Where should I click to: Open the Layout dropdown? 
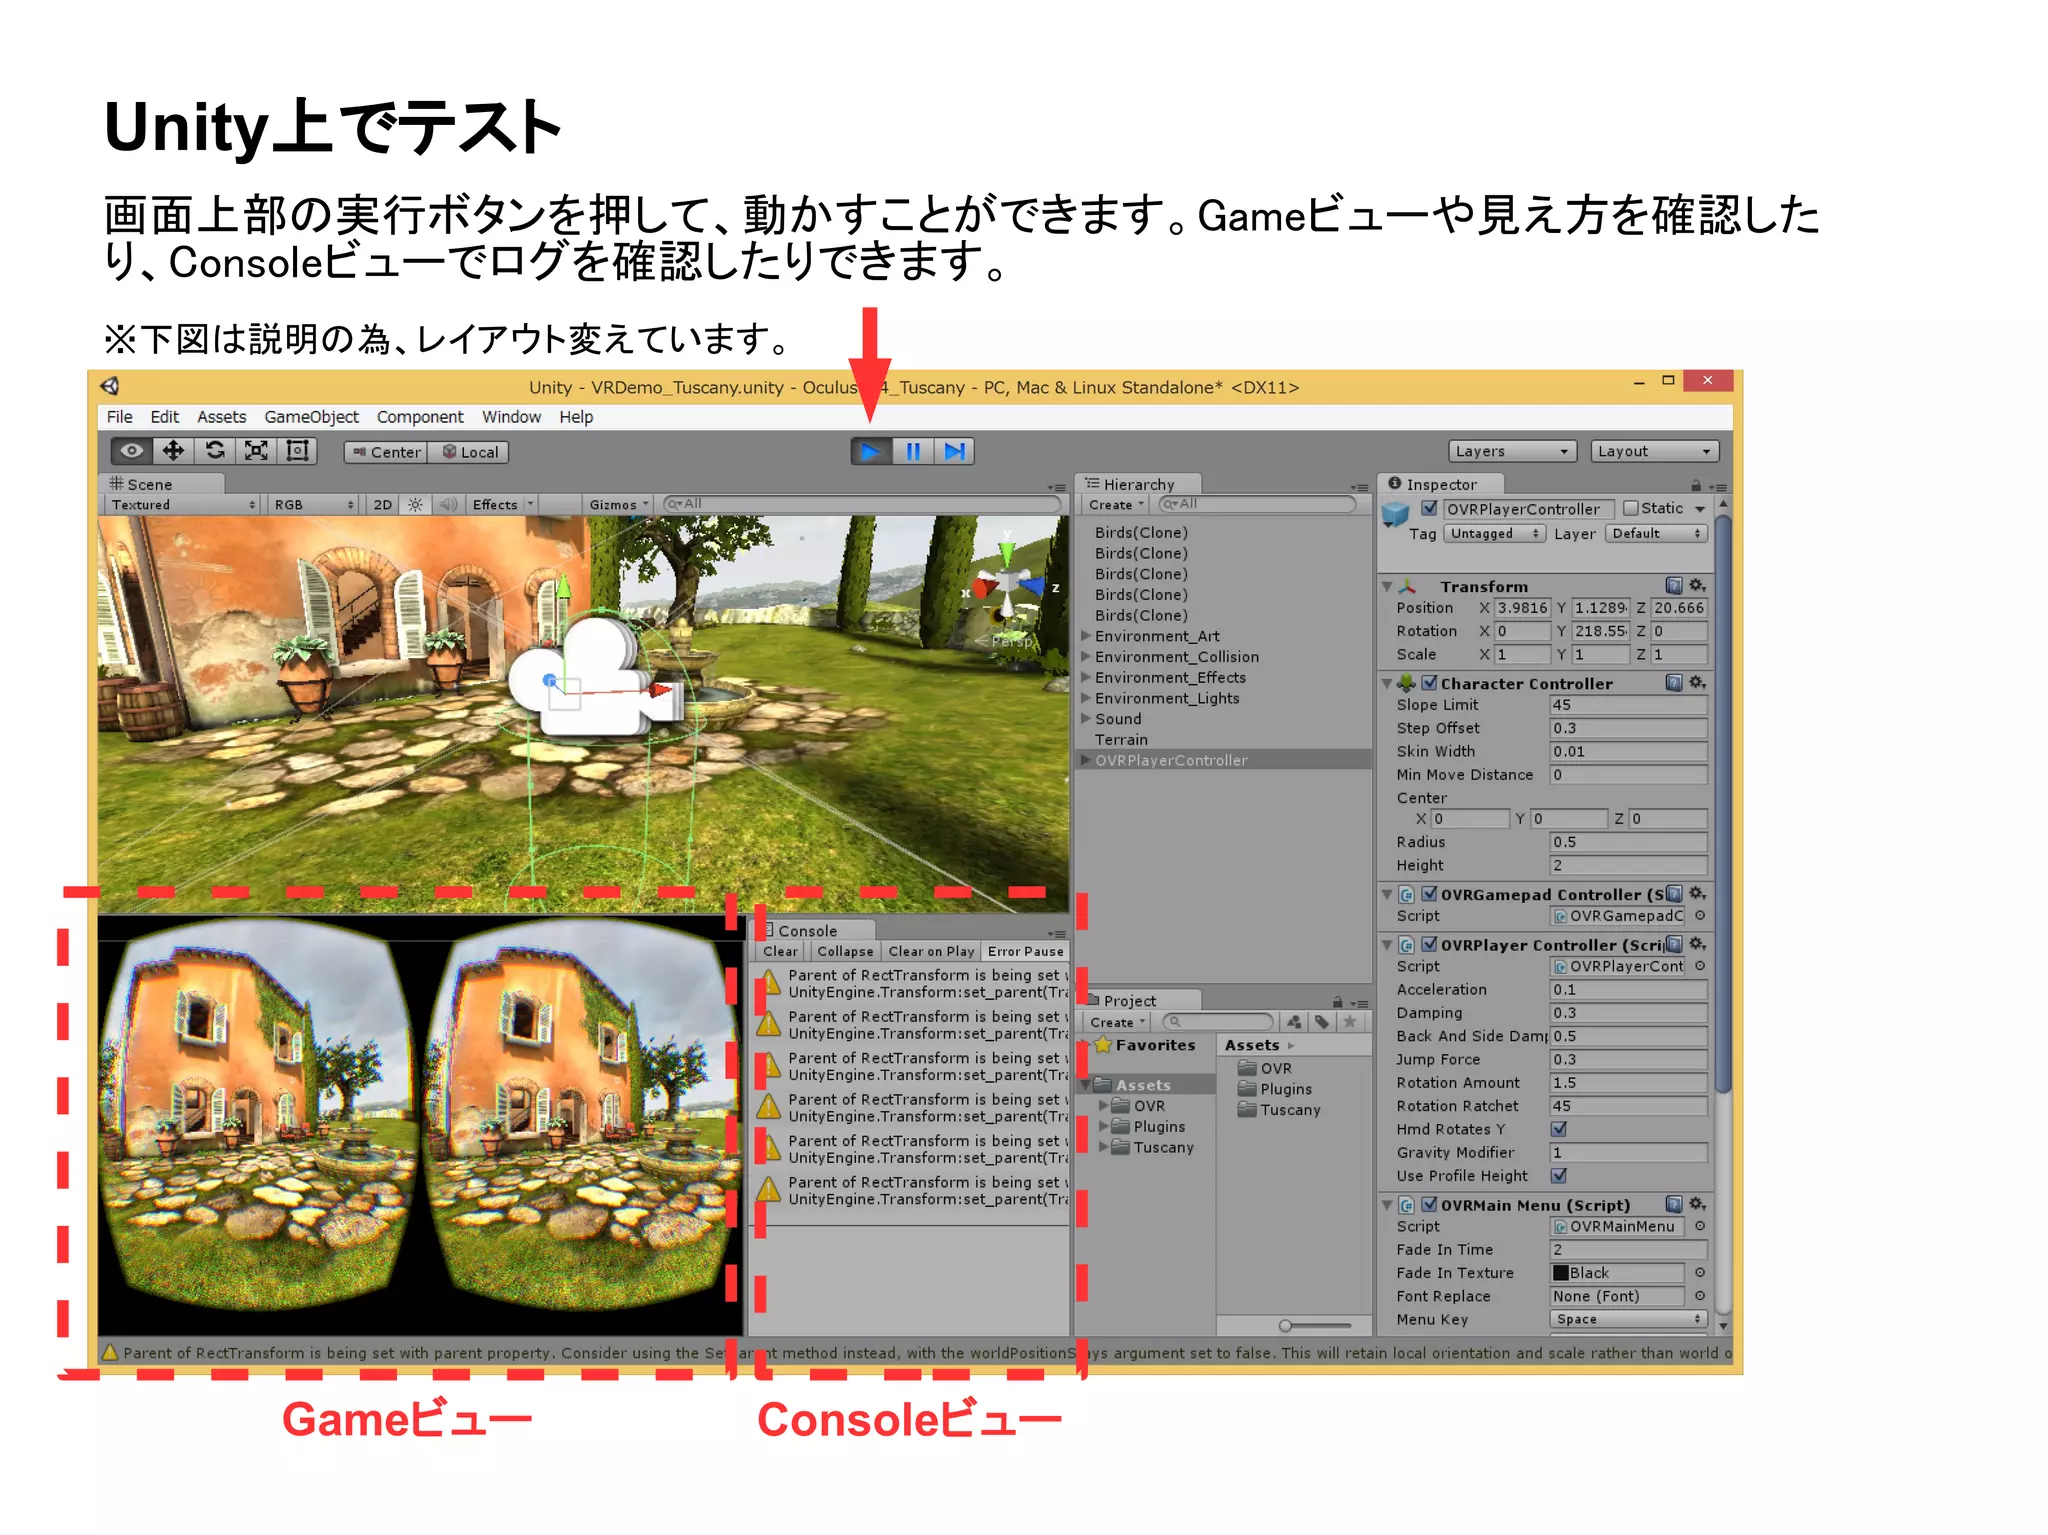coord(1654,451)
